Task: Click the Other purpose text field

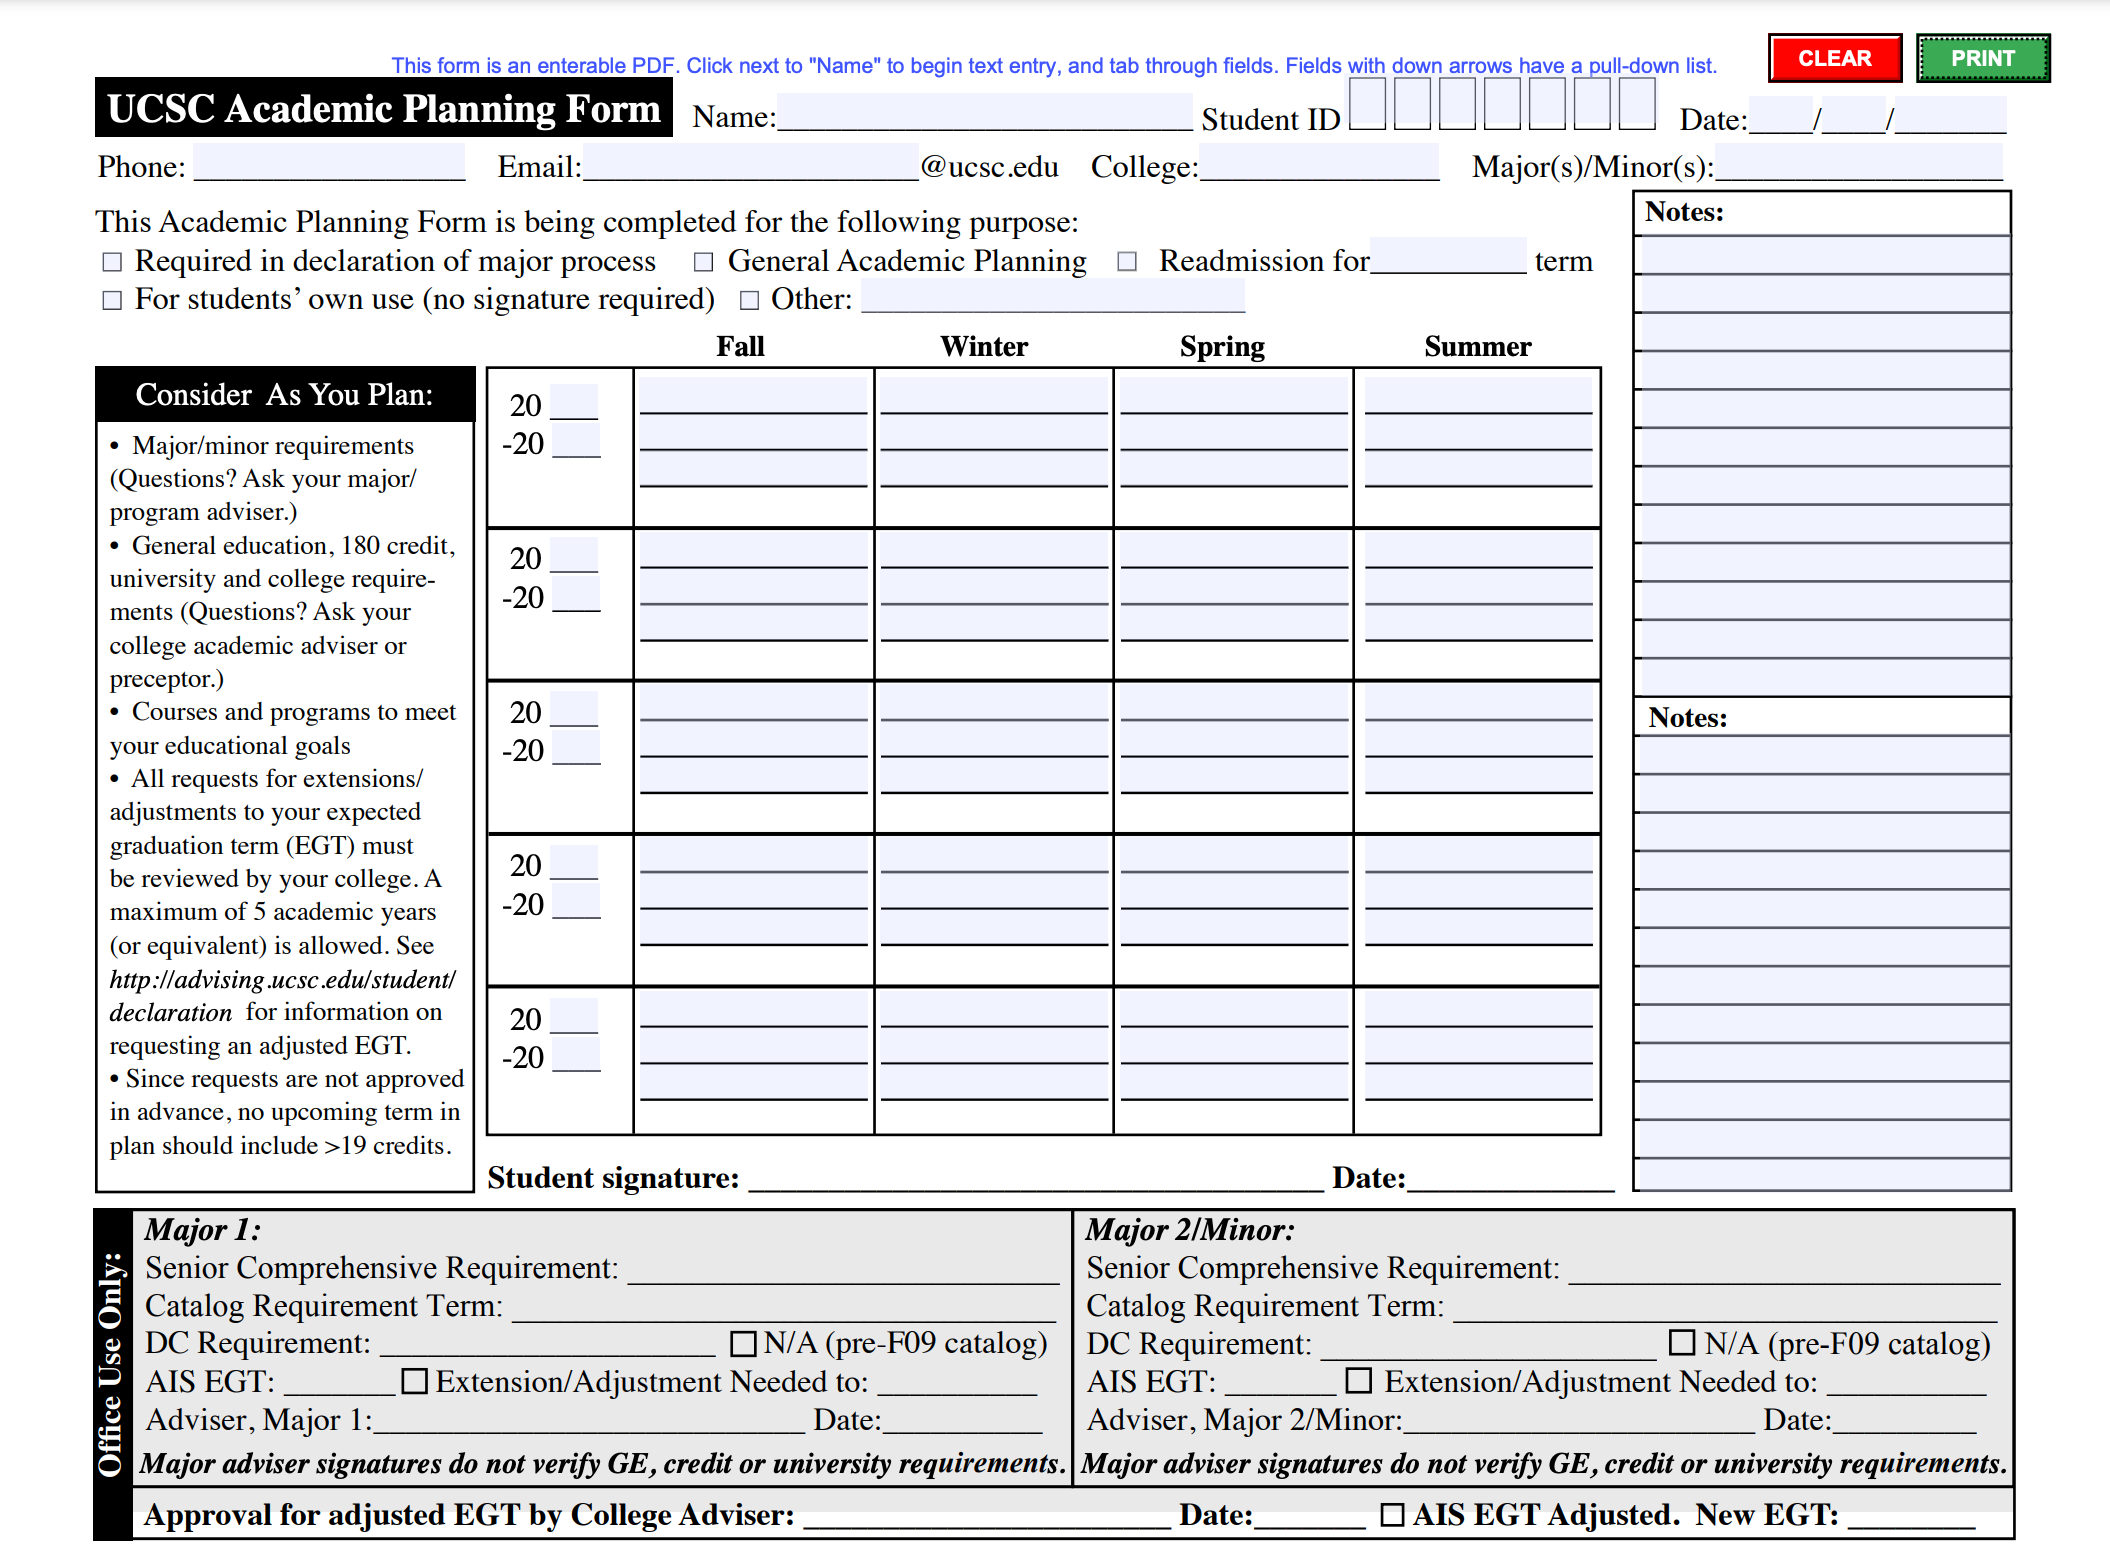Action: point(1053,295)
